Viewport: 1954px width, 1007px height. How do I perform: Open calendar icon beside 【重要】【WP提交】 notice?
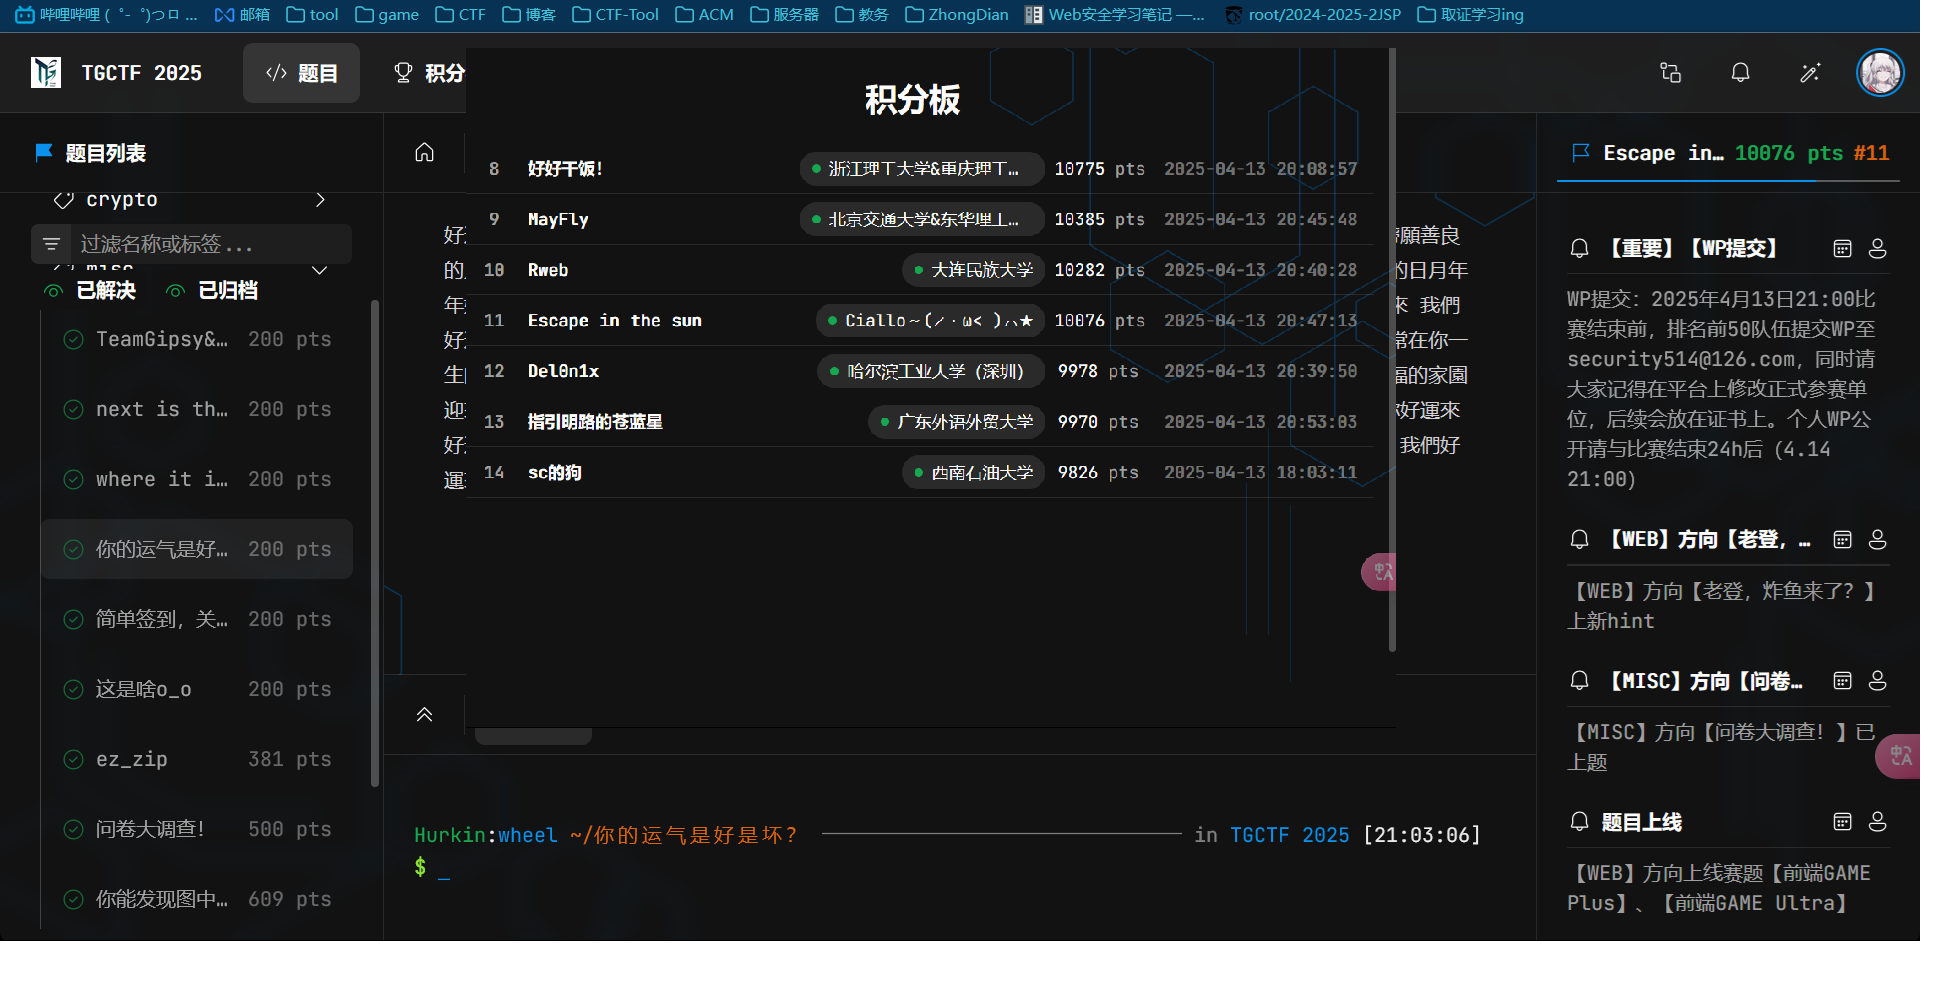click(x=1842, y=248)
